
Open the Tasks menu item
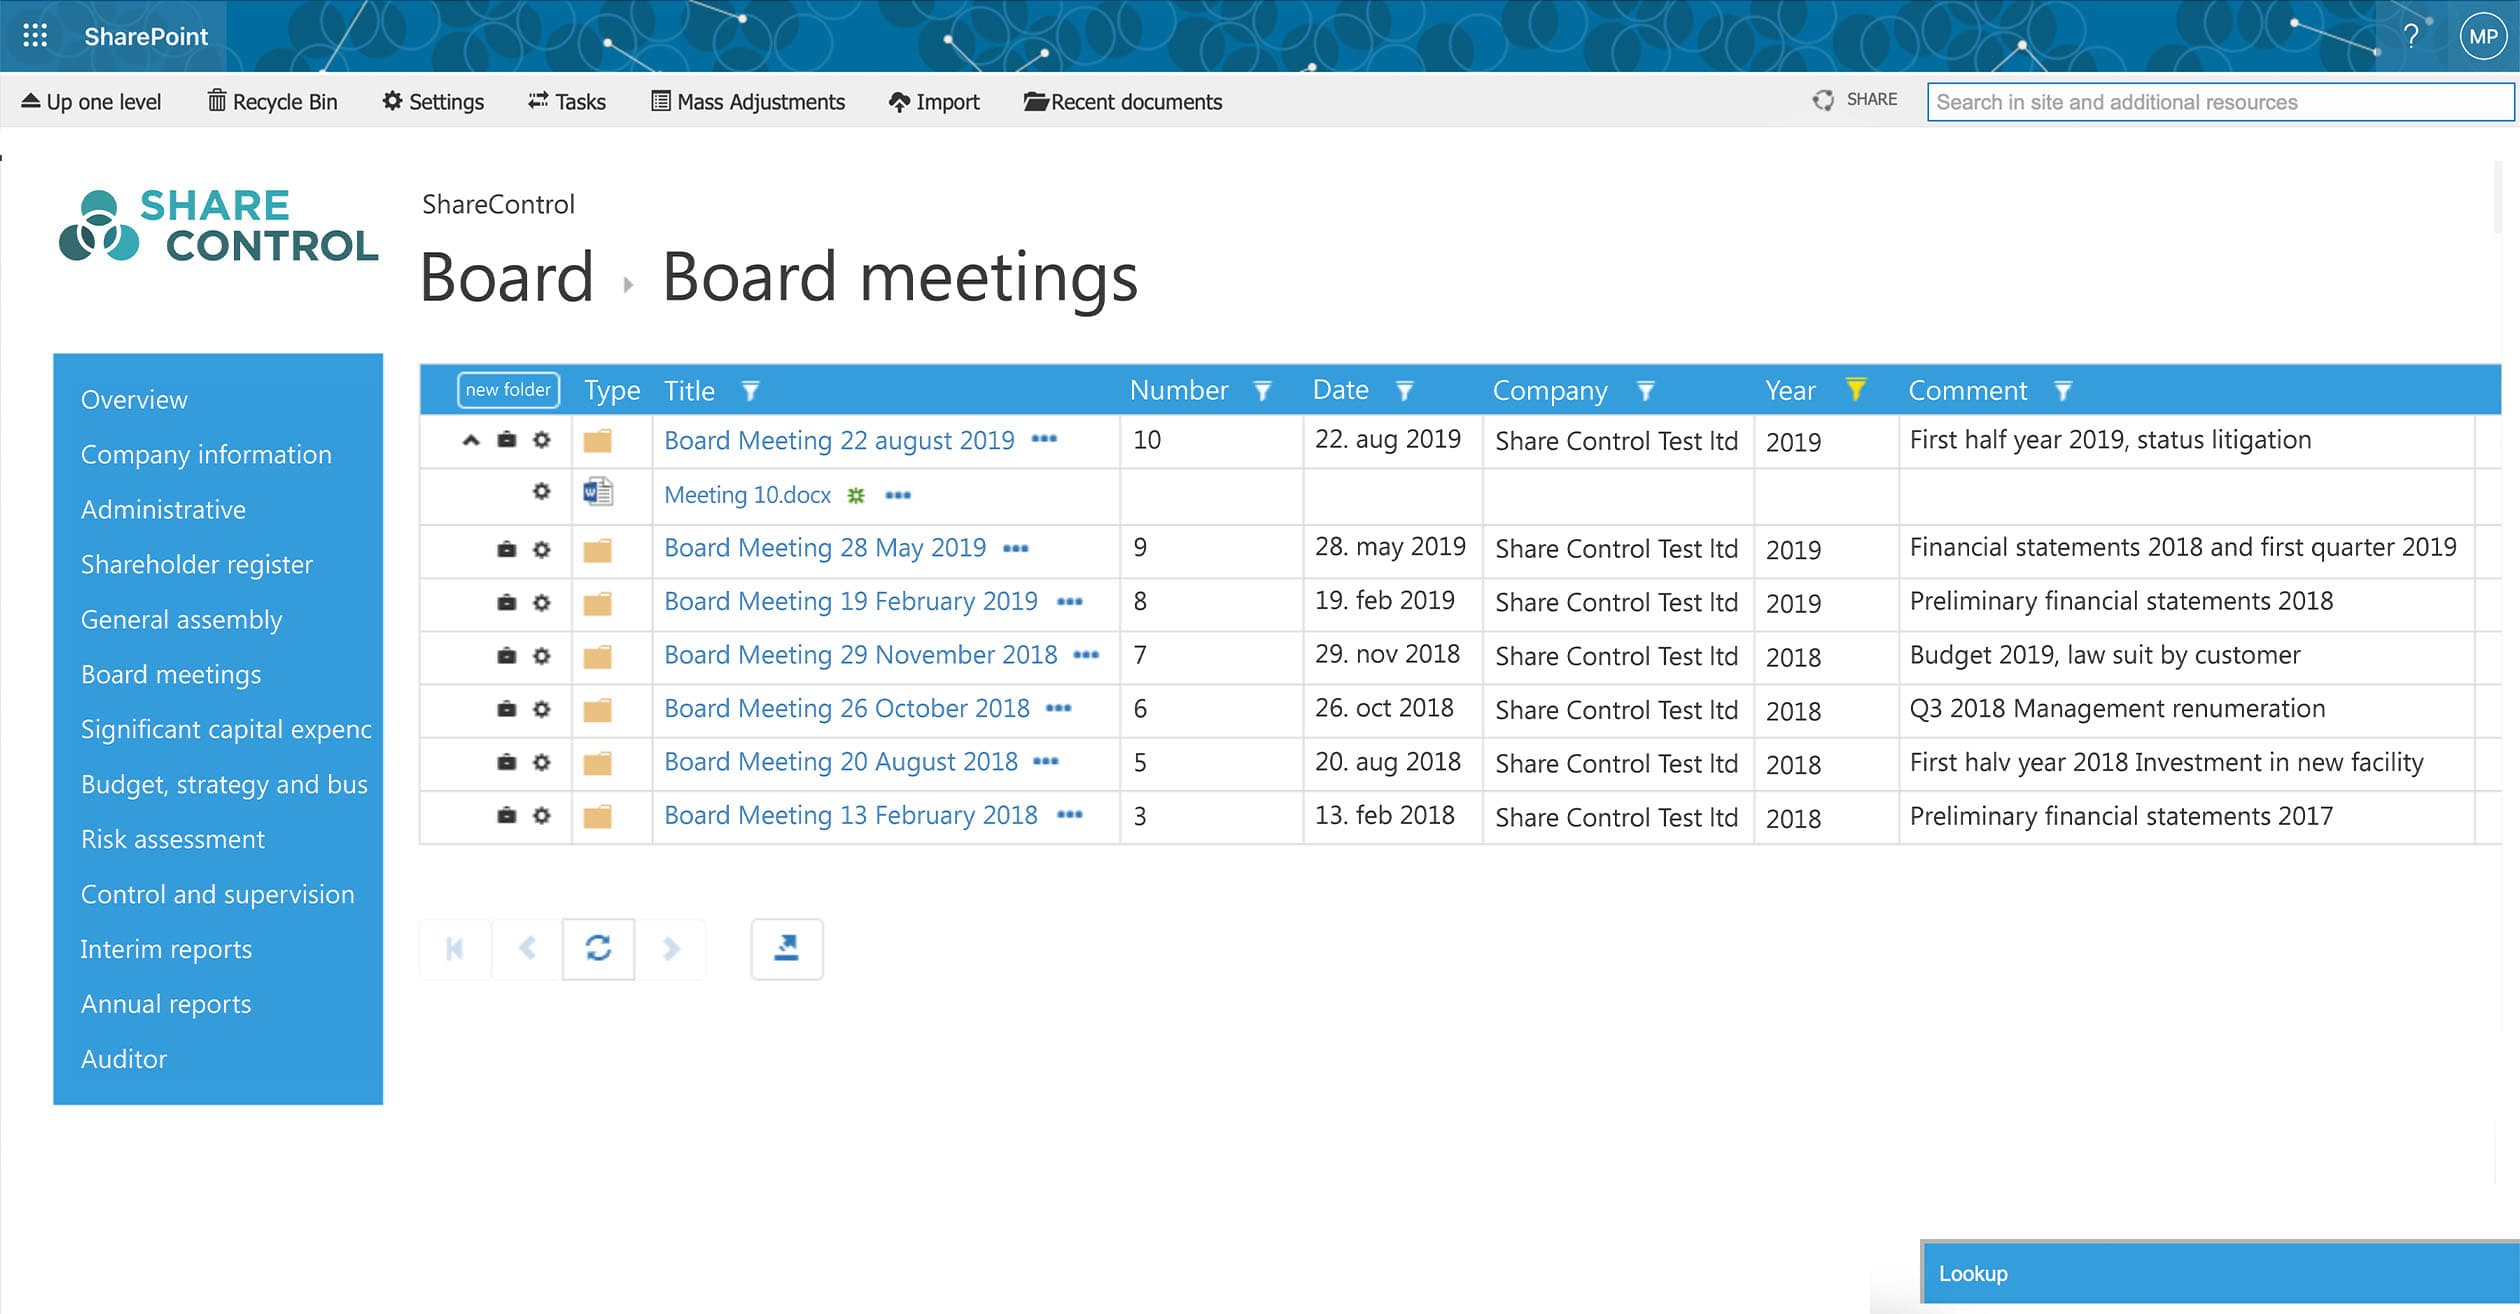pyautogui.click(x=566, y=101)
